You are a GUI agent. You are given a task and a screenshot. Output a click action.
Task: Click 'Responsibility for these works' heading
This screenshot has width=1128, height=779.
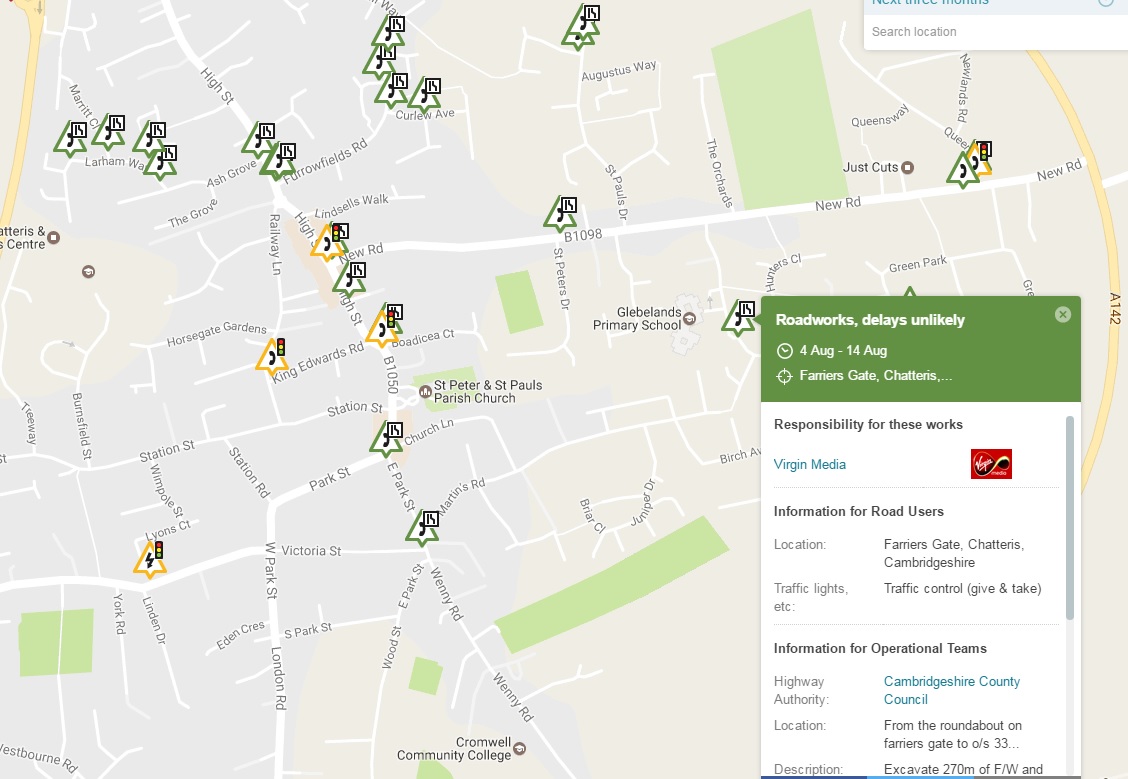pos(868,424)
